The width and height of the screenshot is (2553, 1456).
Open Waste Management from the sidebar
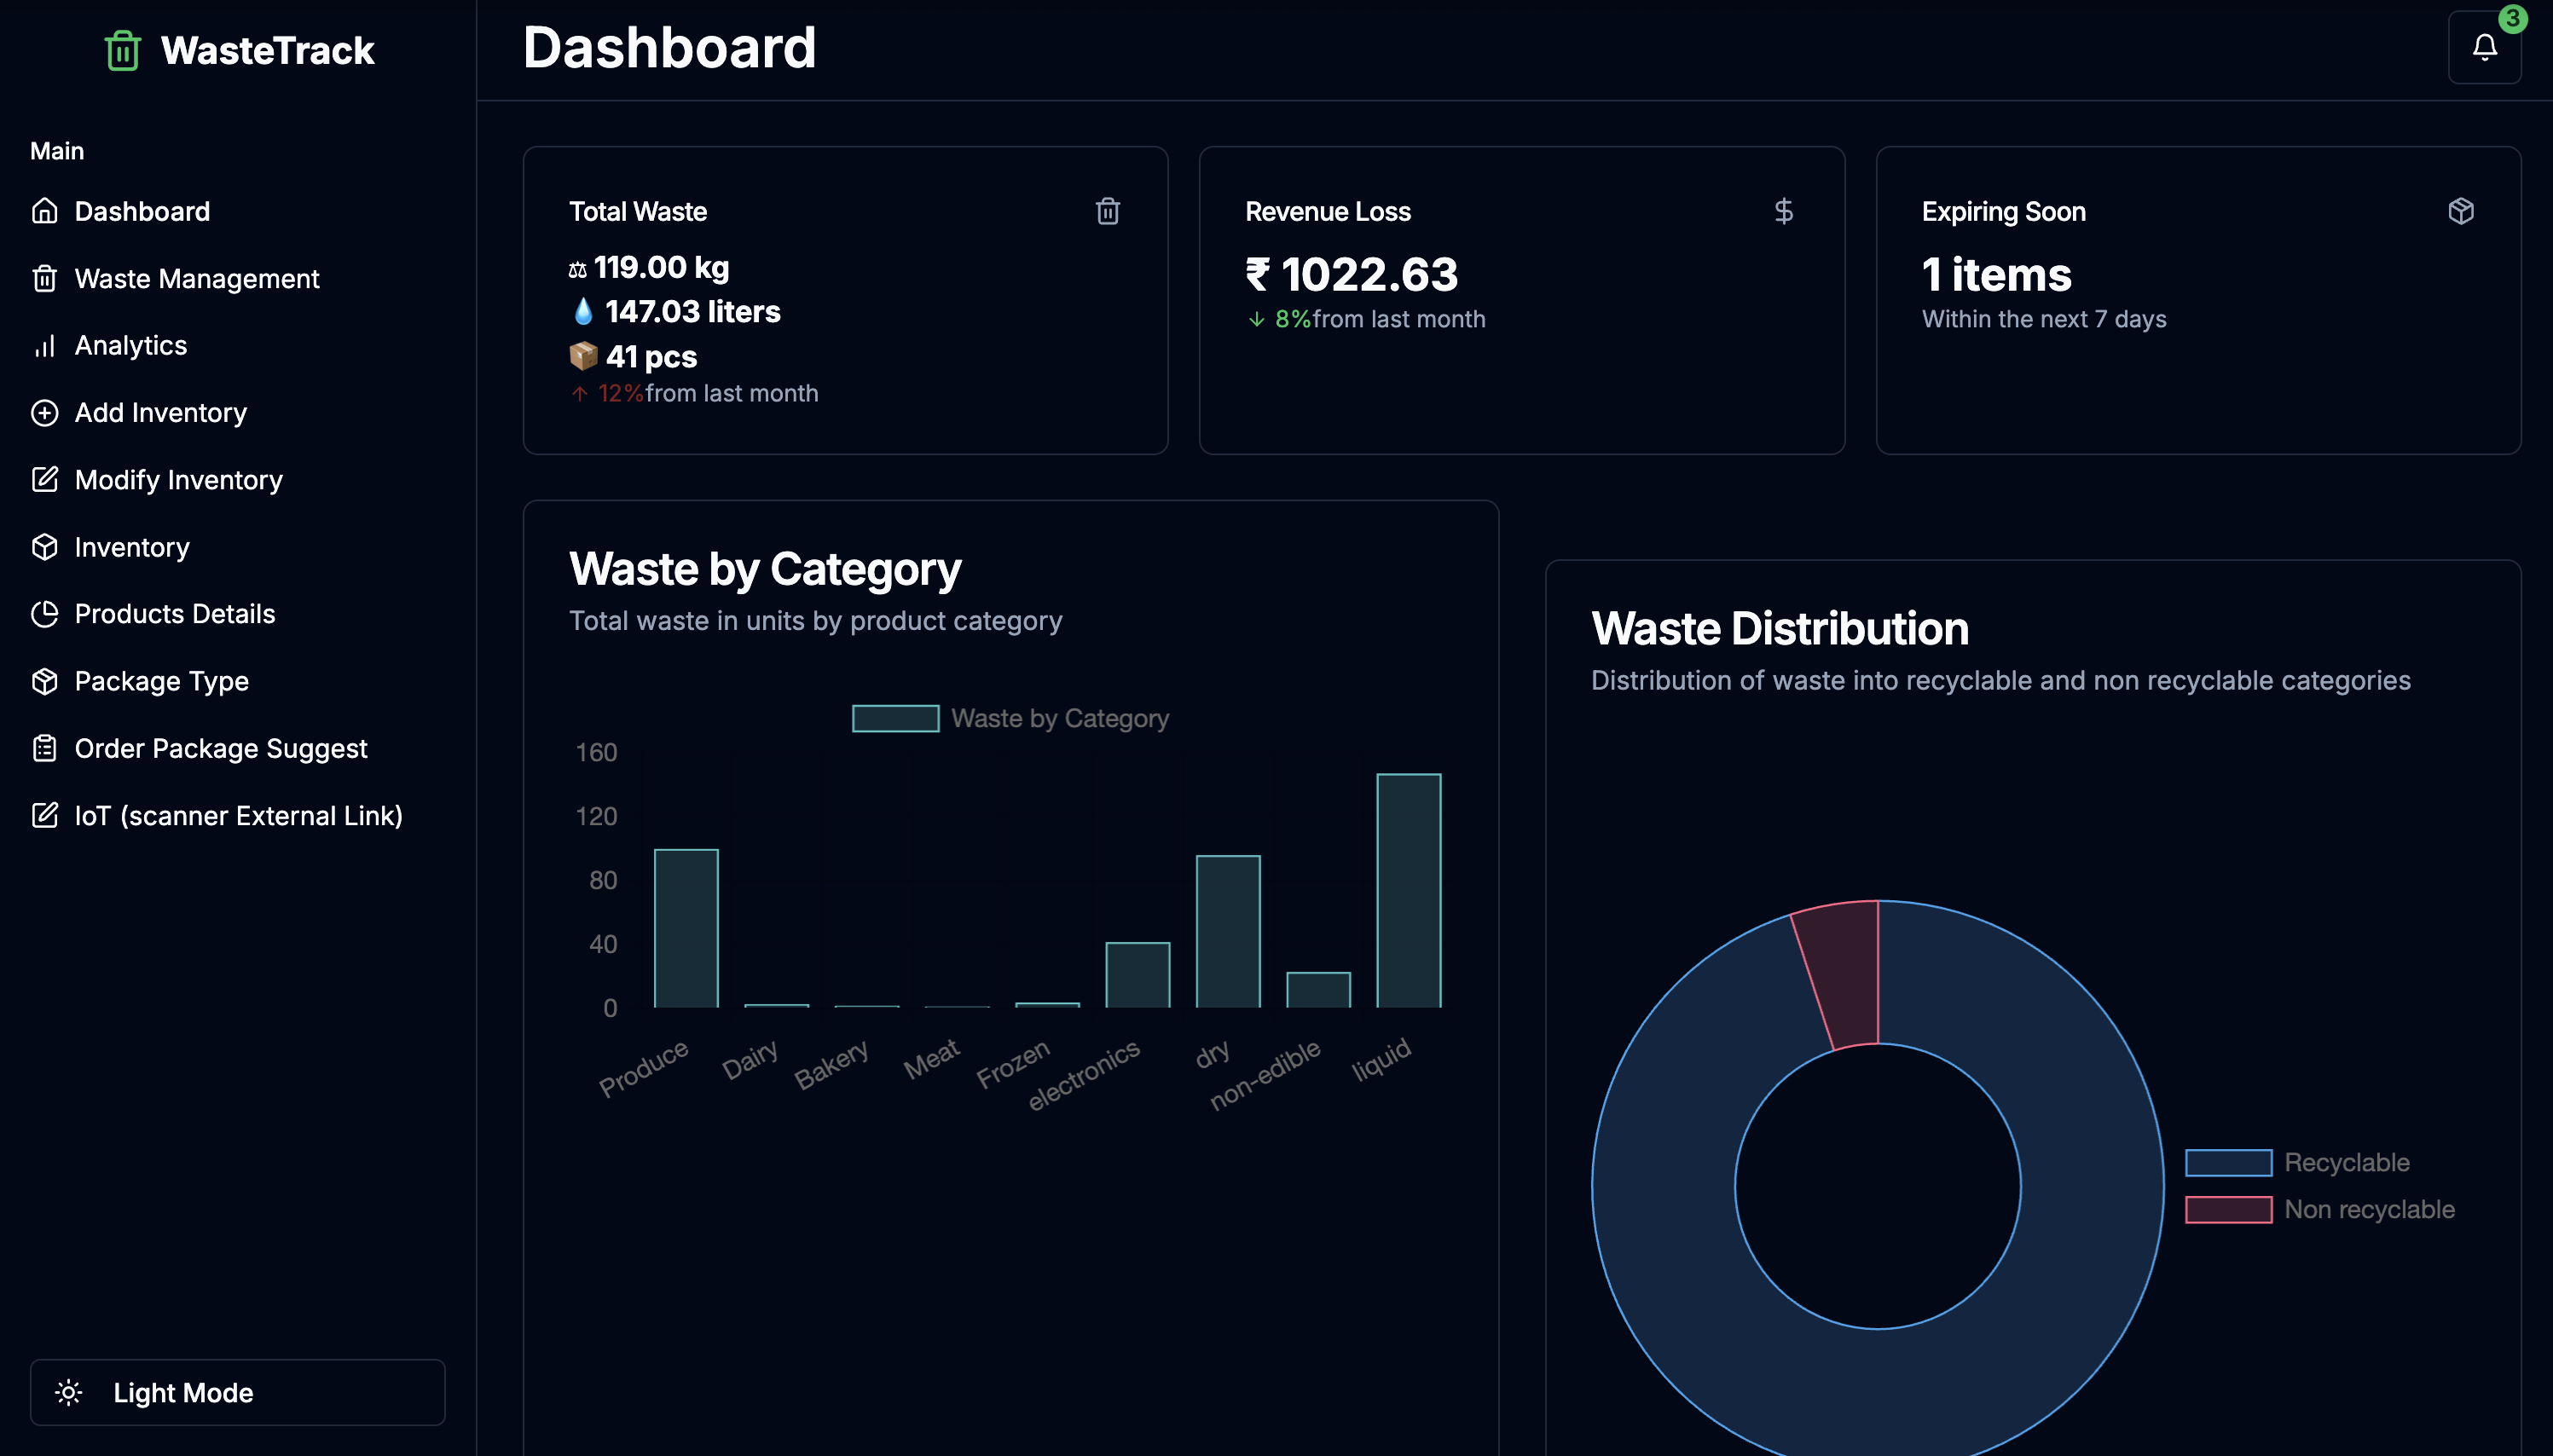point(196,278)
